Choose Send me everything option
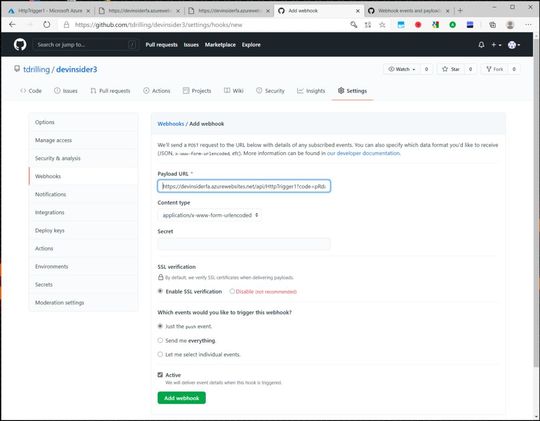540x421 pixels. click(160, 340)
